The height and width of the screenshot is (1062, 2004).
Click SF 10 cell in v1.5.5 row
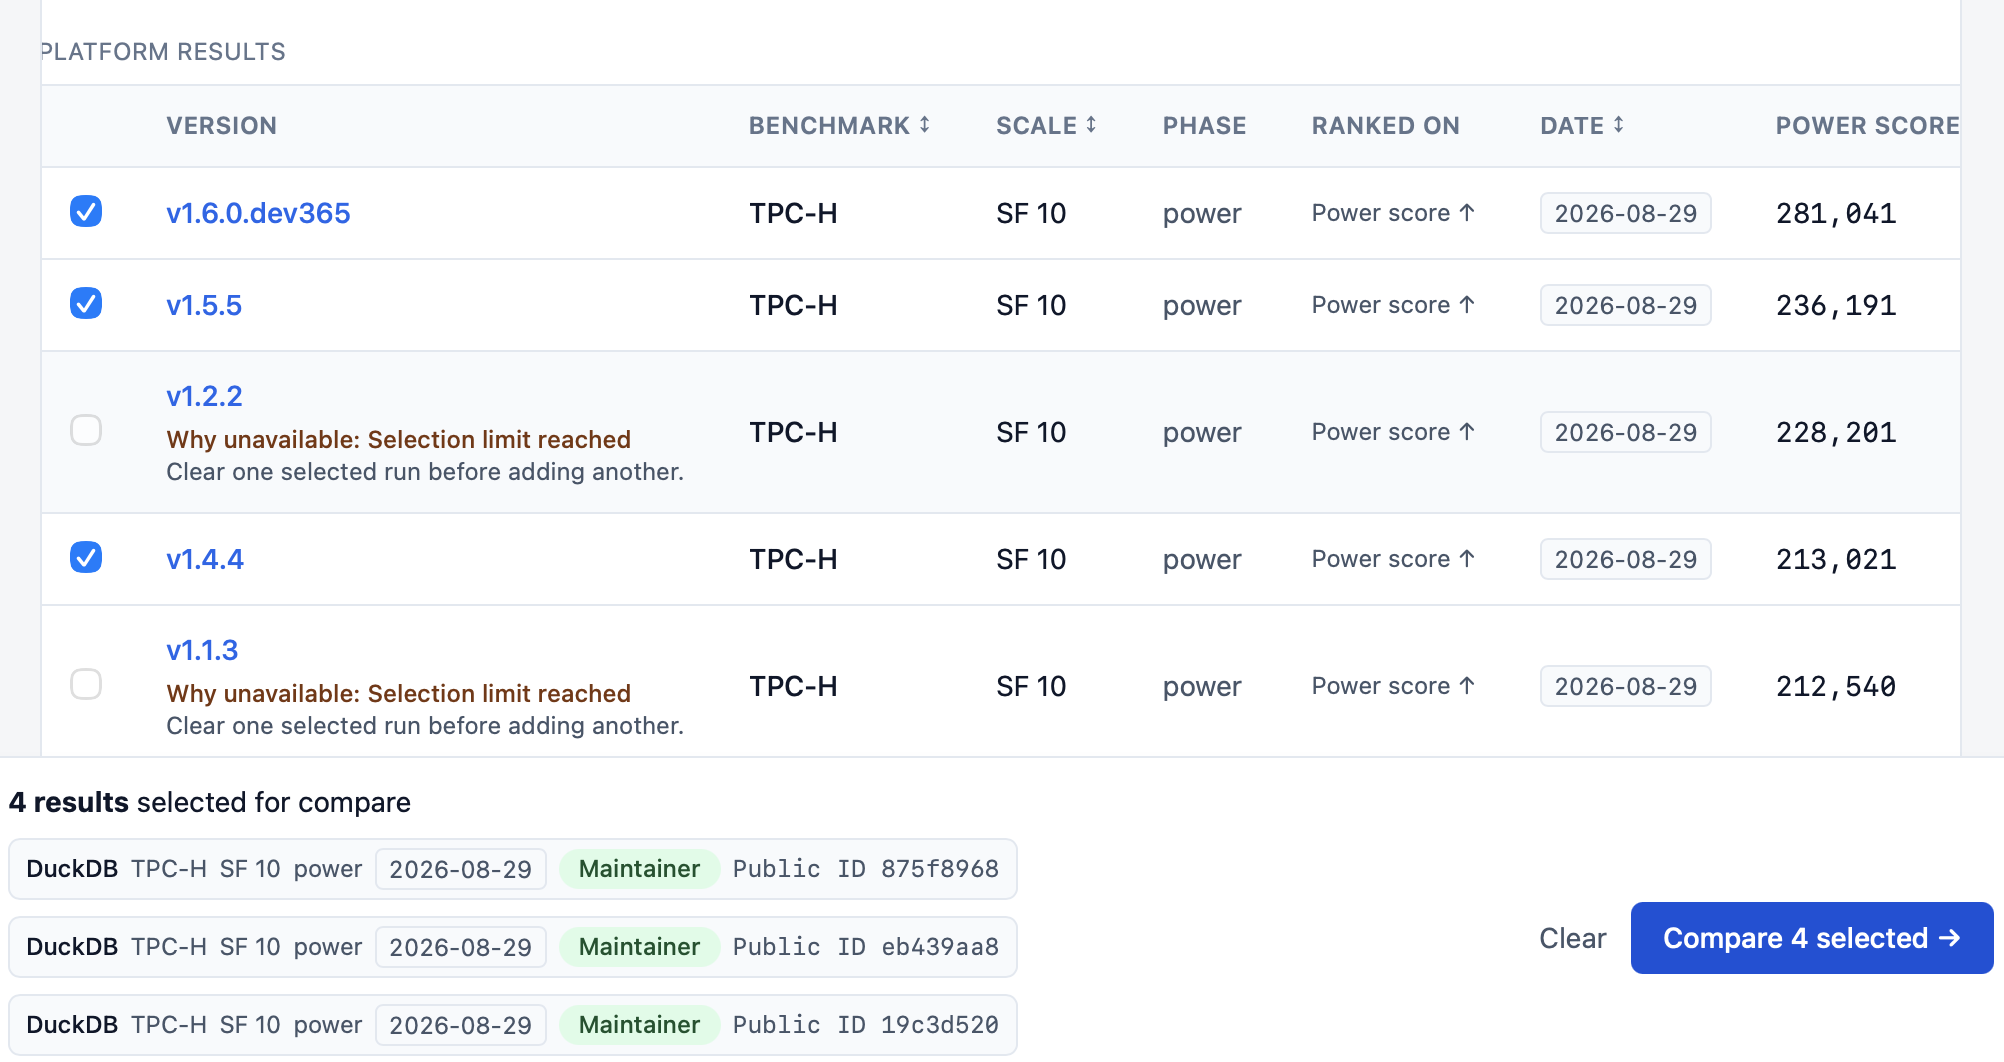point(1031,305)
